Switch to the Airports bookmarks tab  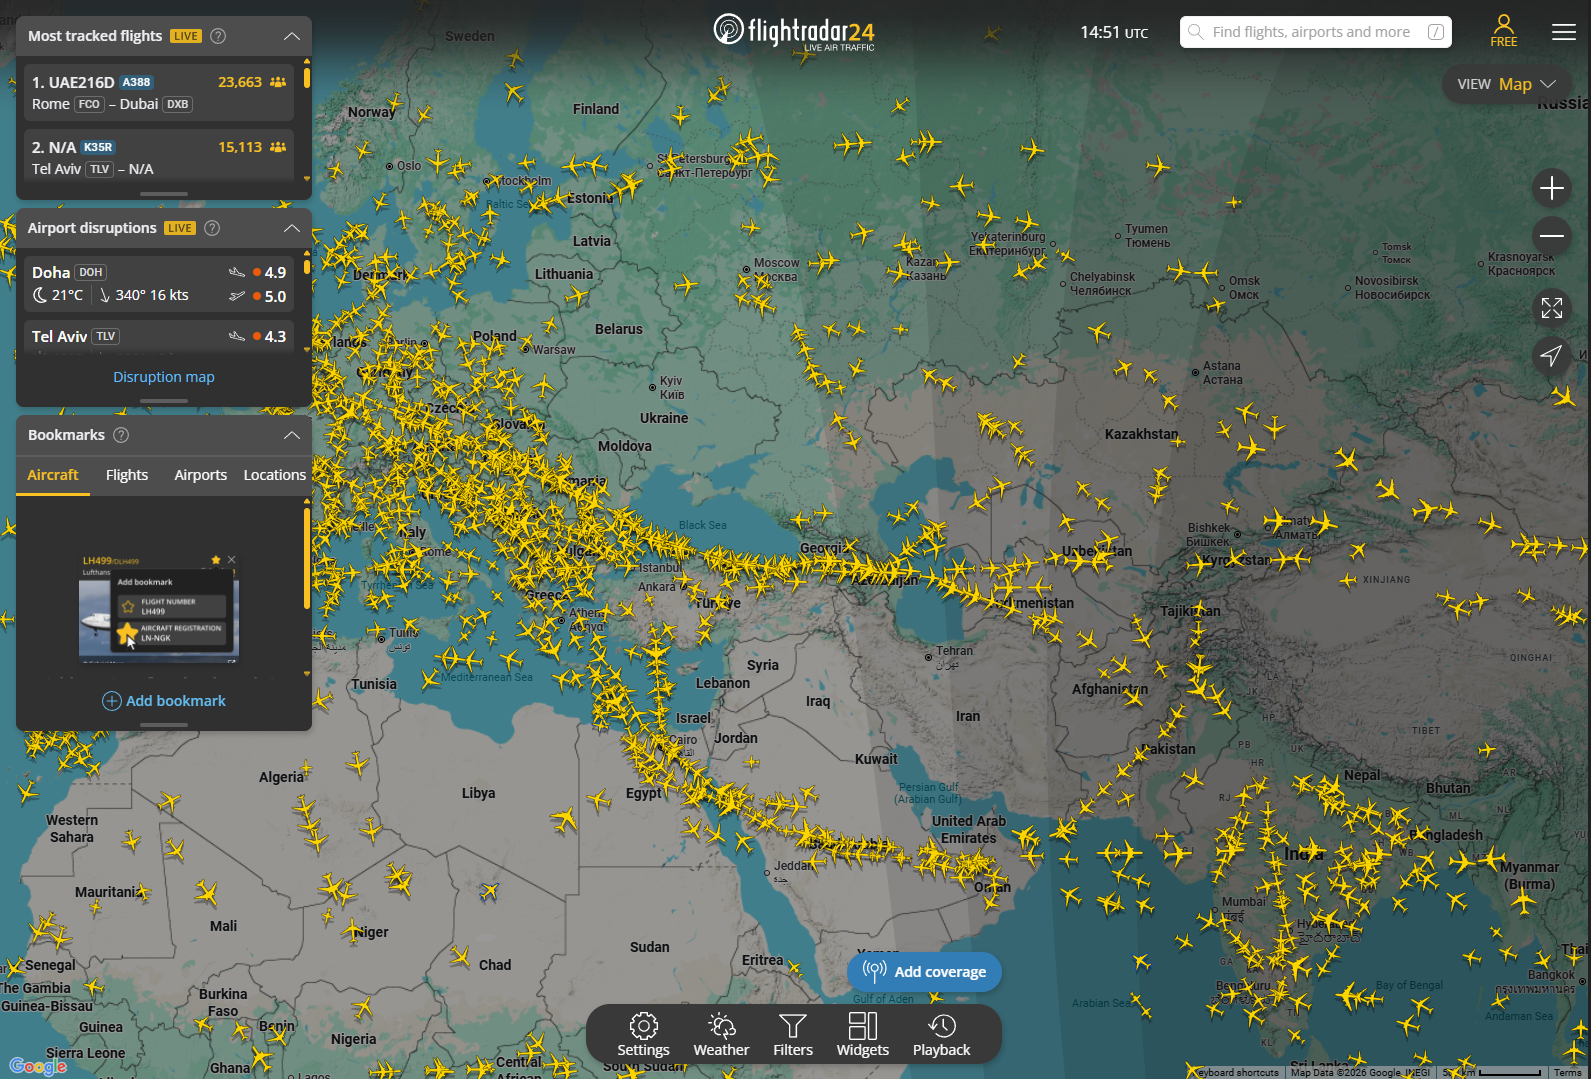pos(201,475)
